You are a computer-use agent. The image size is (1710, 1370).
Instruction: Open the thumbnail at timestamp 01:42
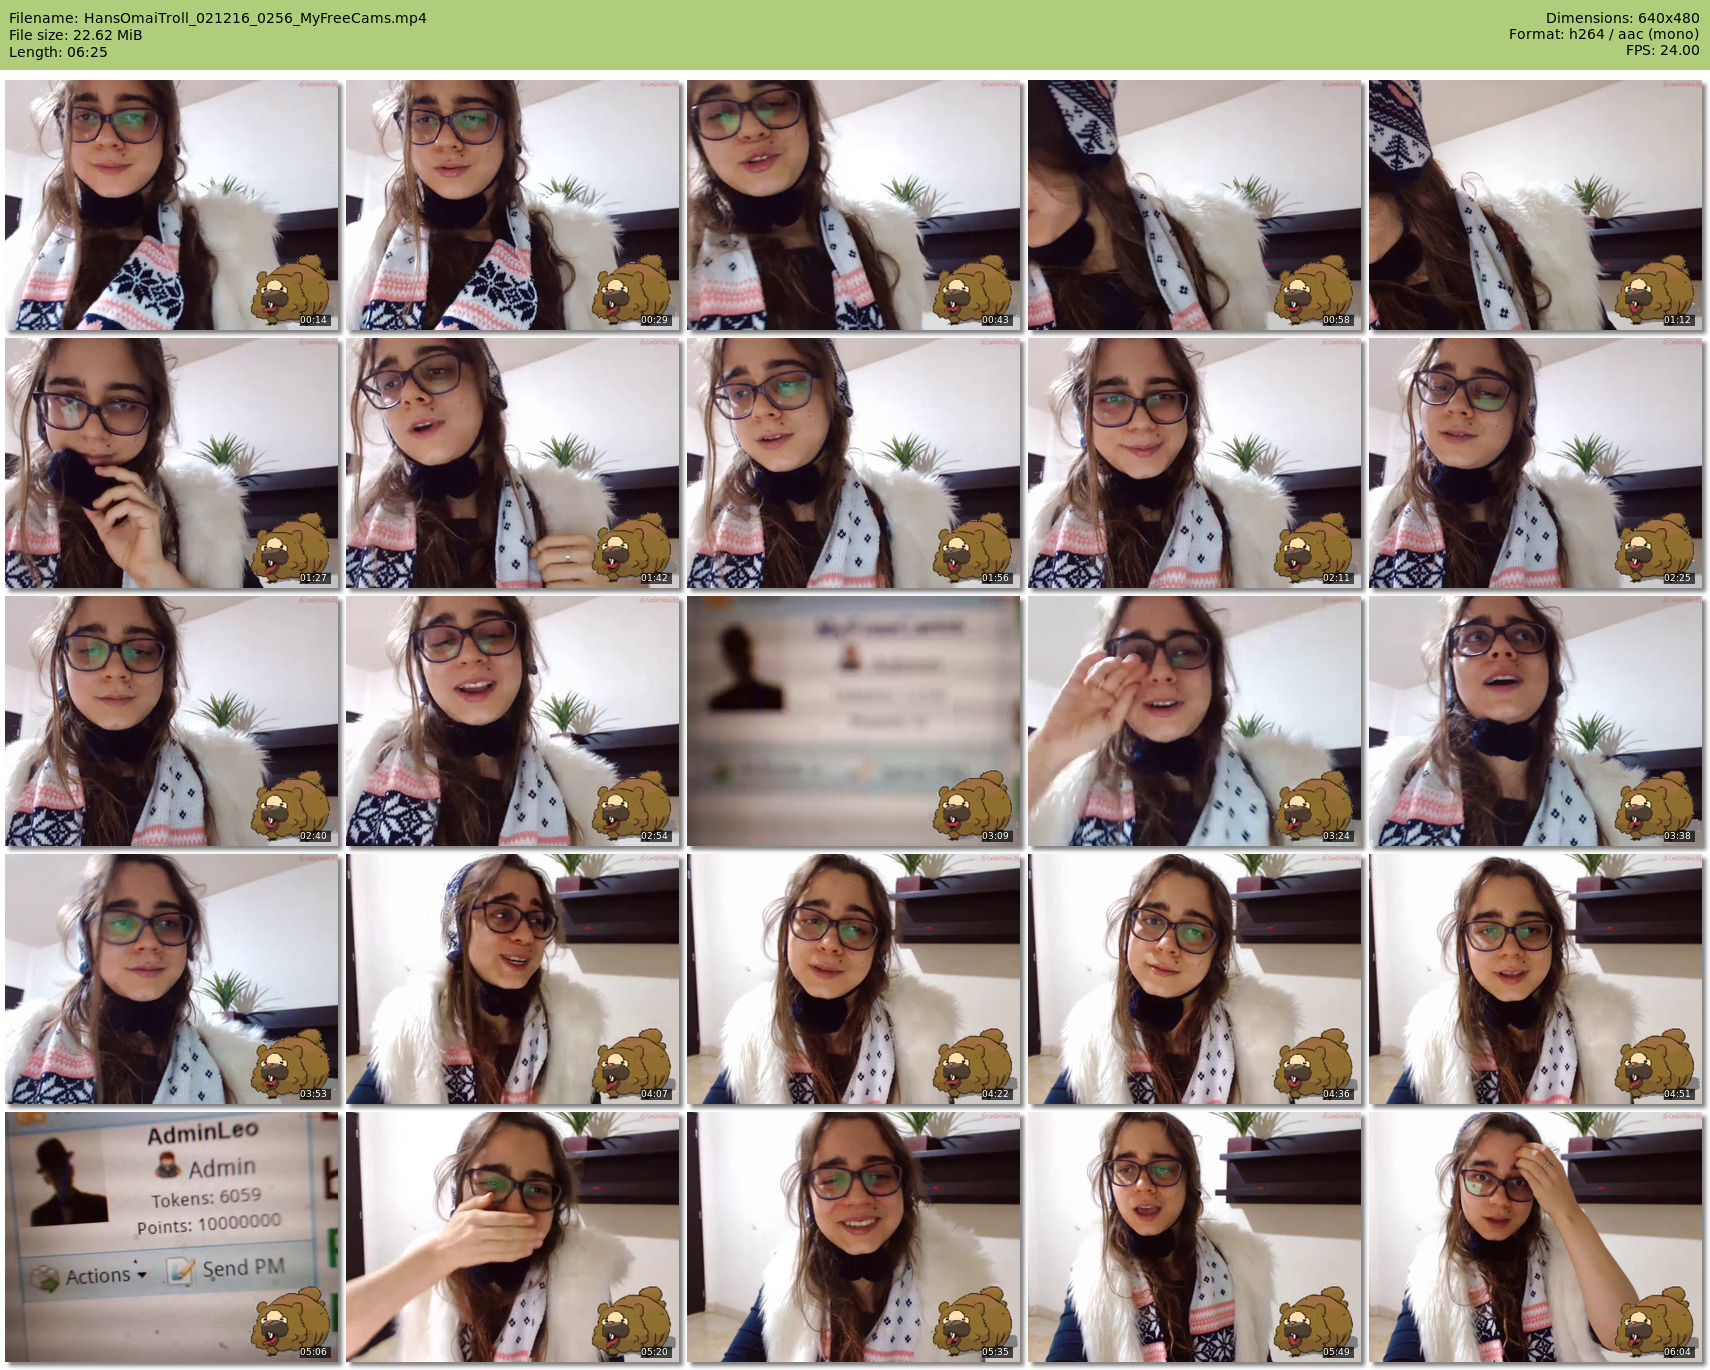[513, 463]
